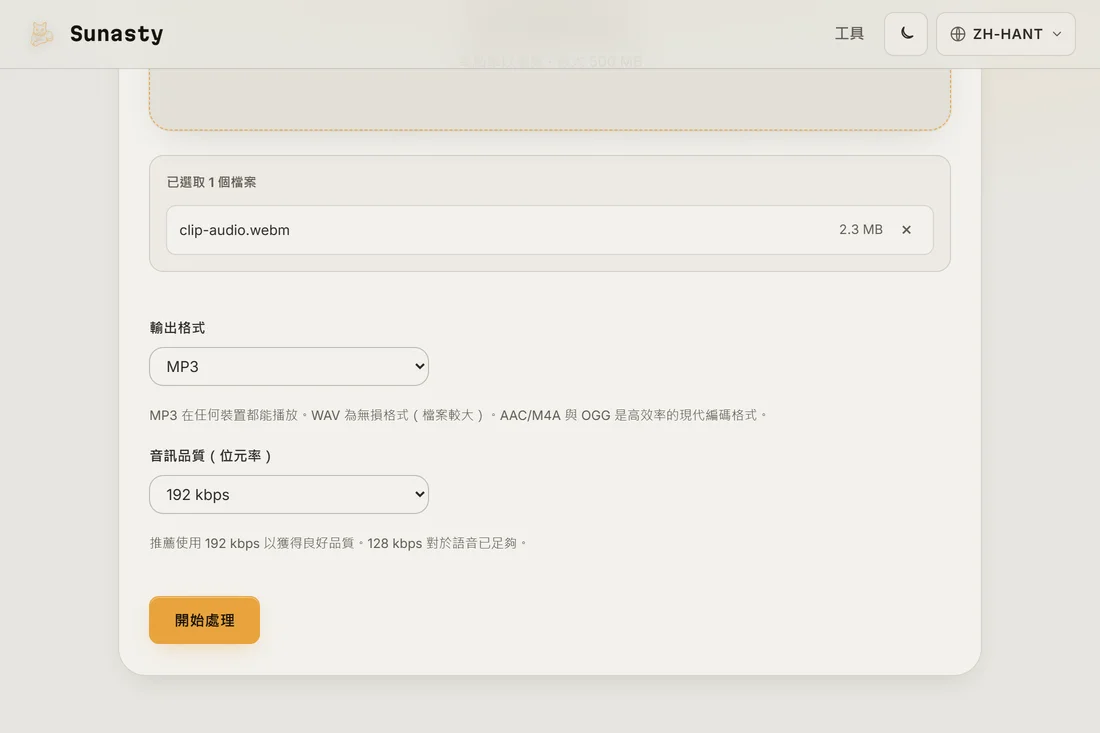
Task: Click the 192 kbps recommendation hint text
Action: (x=338, y=543)
